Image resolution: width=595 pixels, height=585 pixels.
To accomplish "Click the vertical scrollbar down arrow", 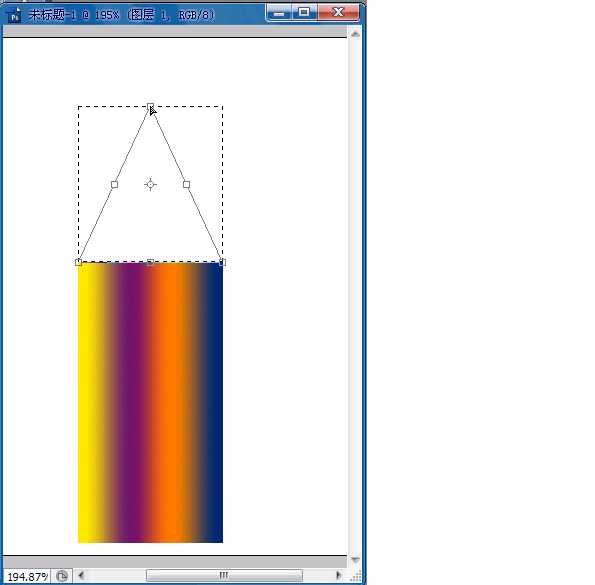I will click(x=356, y=560).
